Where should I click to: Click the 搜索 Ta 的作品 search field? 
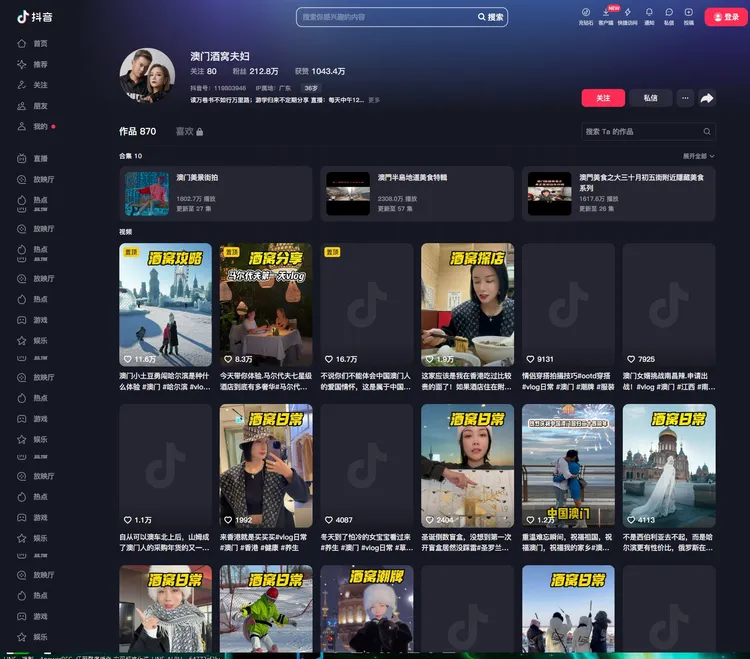pos(650,132)
